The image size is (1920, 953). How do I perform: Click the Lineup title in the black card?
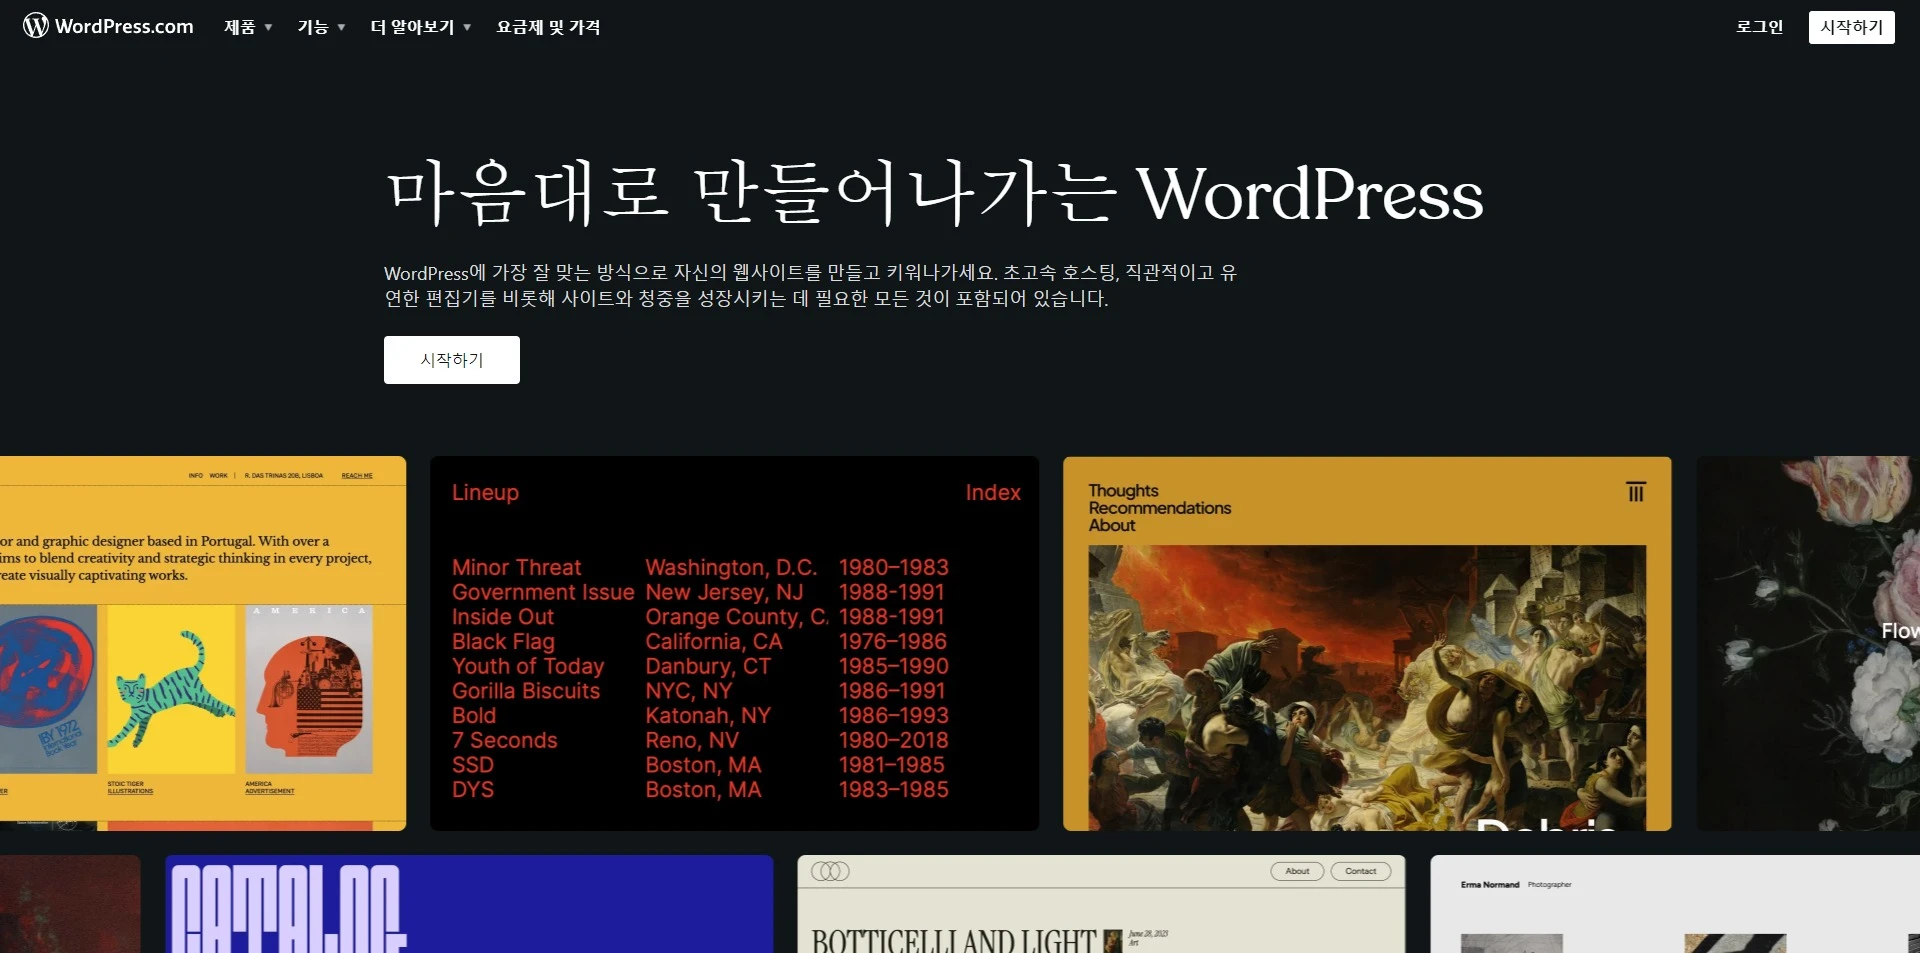[485, 492]
